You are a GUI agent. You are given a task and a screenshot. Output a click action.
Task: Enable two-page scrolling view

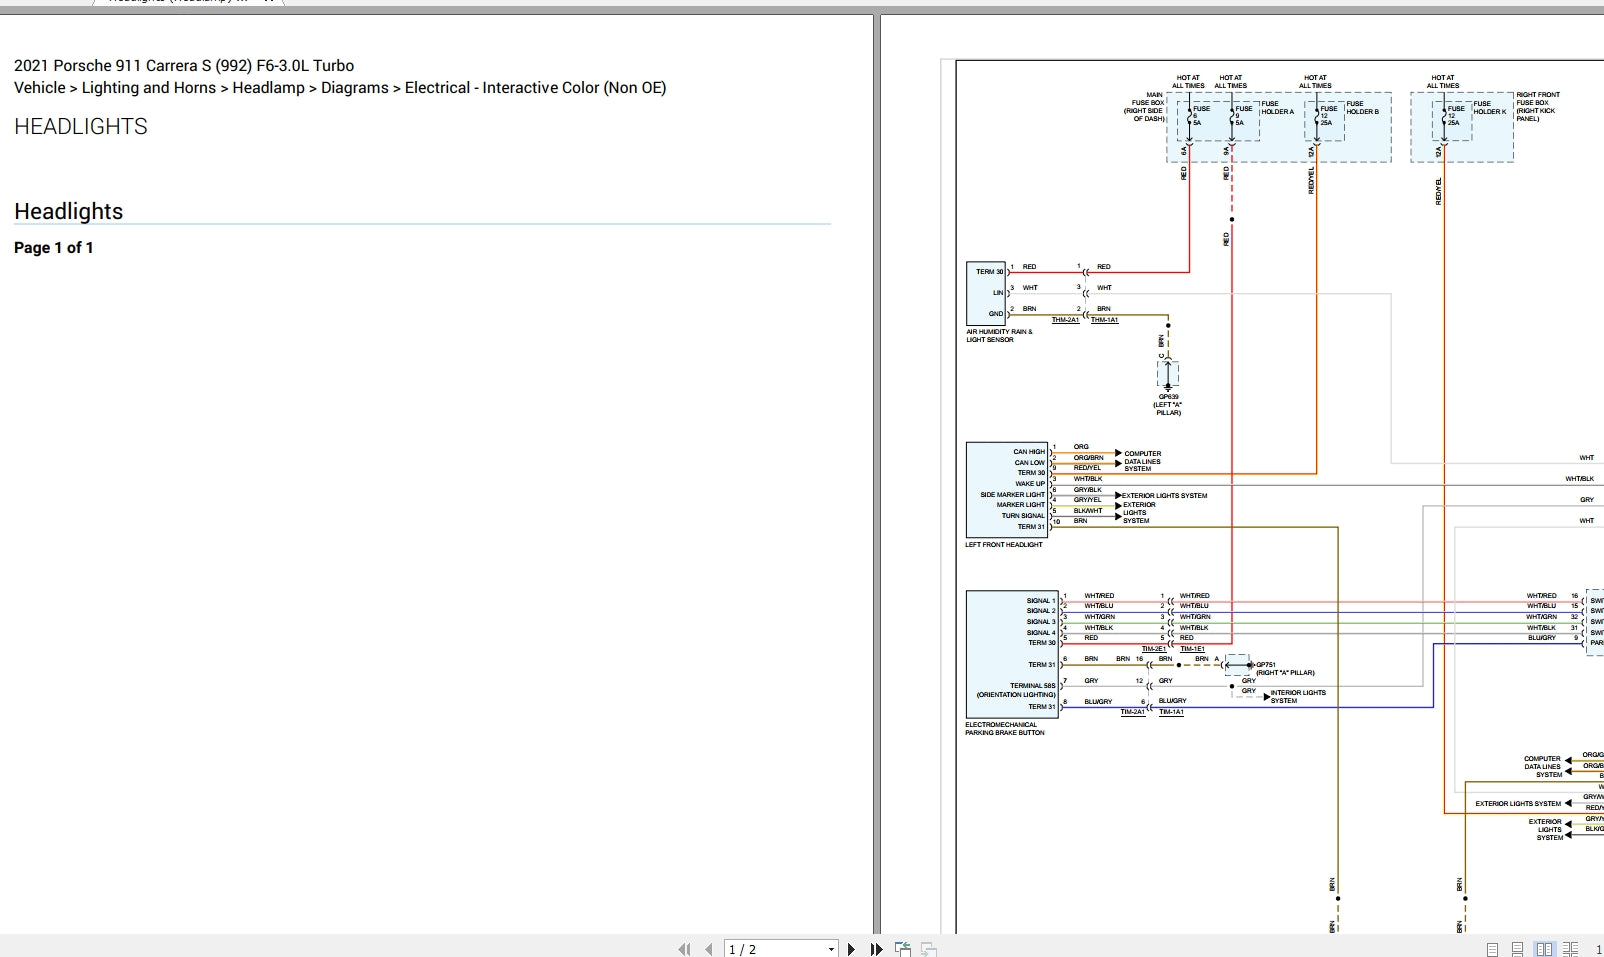(1570, 949)
